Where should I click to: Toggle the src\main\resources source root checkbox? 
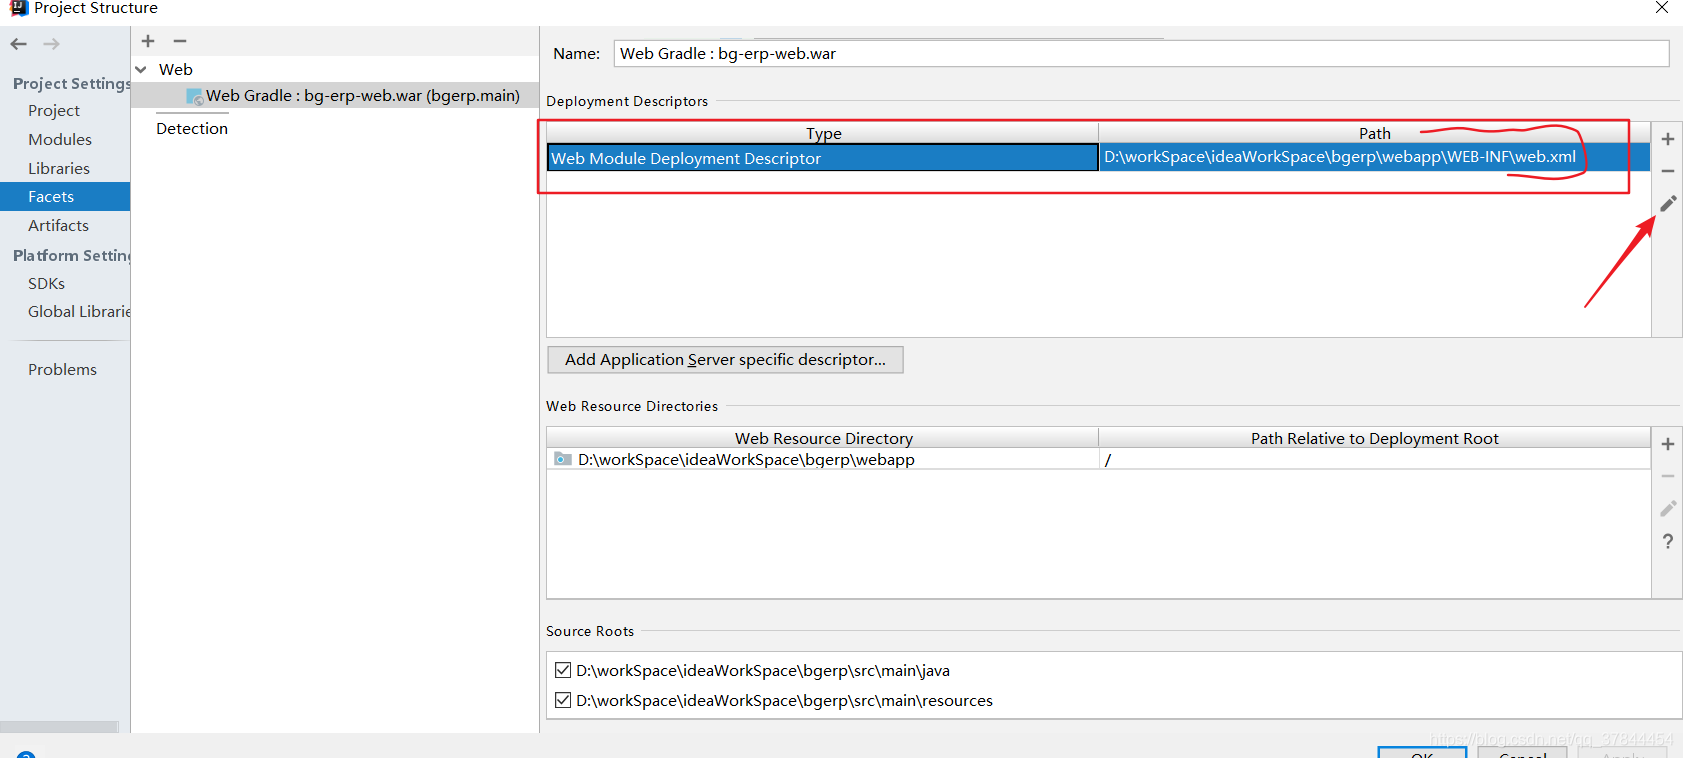(x=563, y=700)
